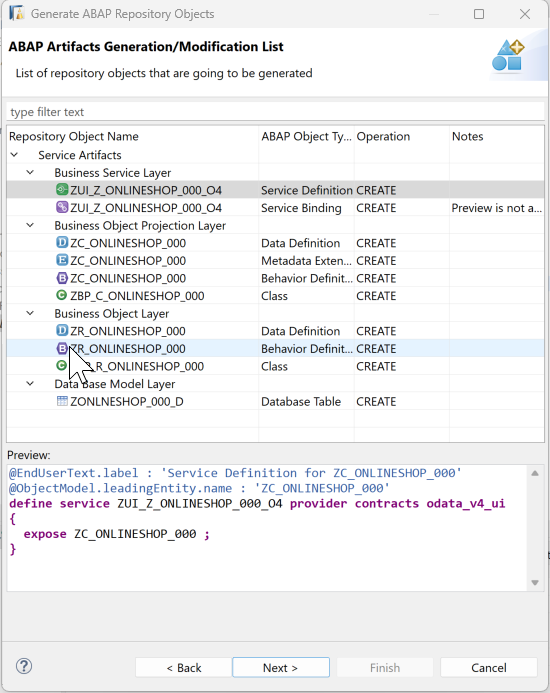Cancel the generation wizard
550x693 pixels.
point(489,667)
